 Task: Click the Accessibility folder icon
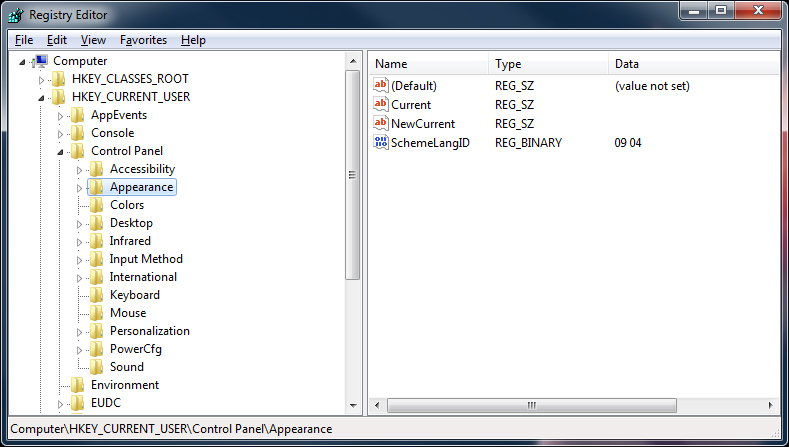(97, 169)
